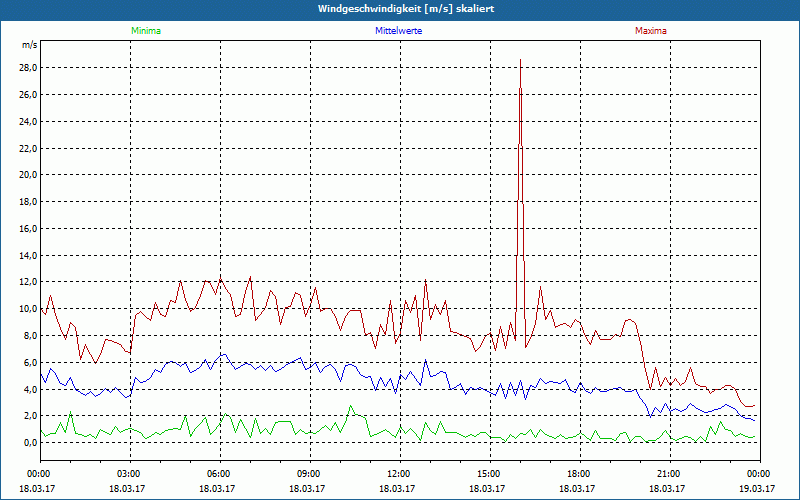800x500 pixels.
Task: Click the 09:00 time axis label
Action: tap(310, 474)
